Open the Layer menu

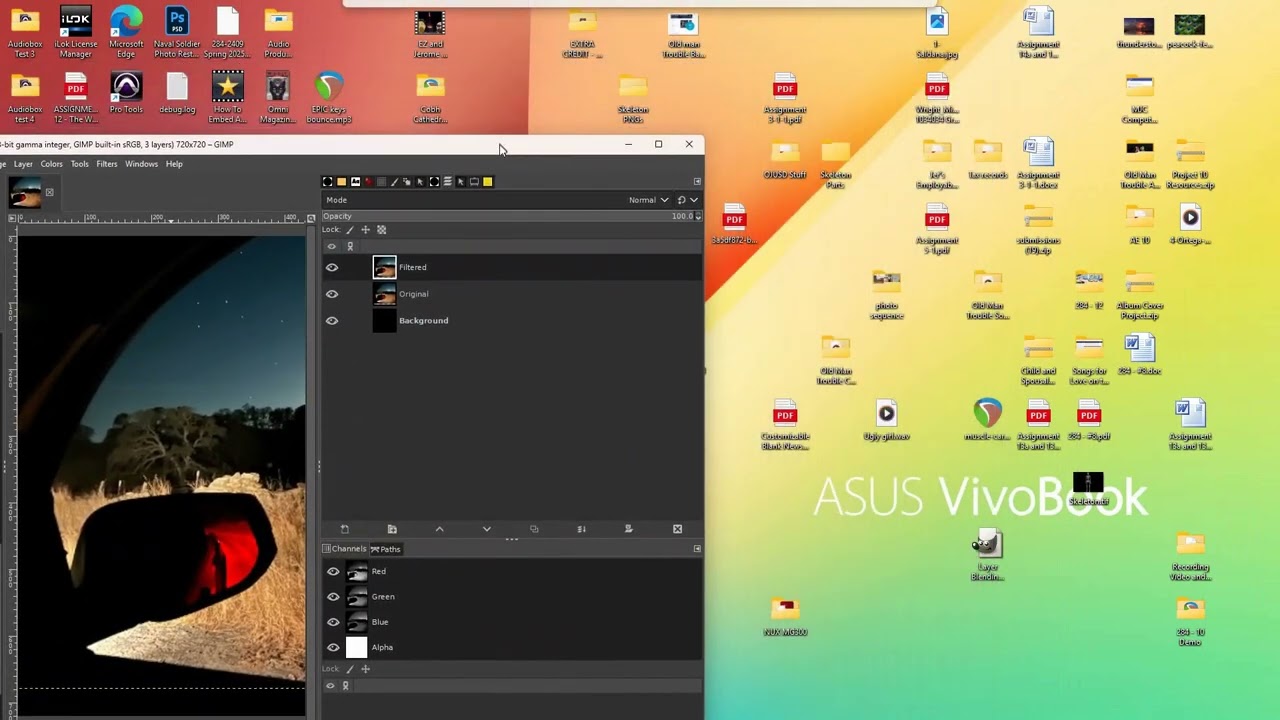pyautogui.click(x=23, y=164)
